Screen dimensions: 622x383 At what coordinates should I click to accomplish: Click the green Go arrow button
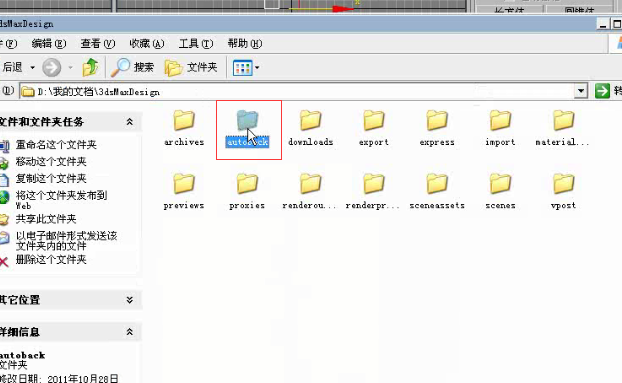[602, 91]
